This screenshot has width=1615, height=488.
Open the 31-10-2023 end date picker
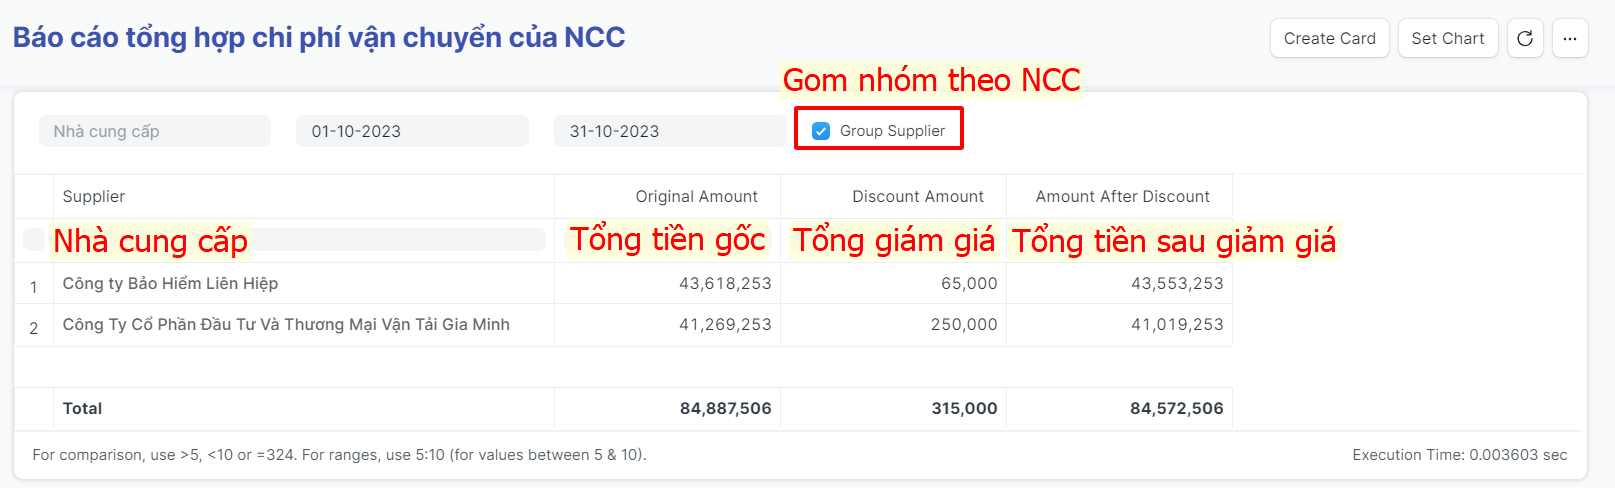coord(668,131)
